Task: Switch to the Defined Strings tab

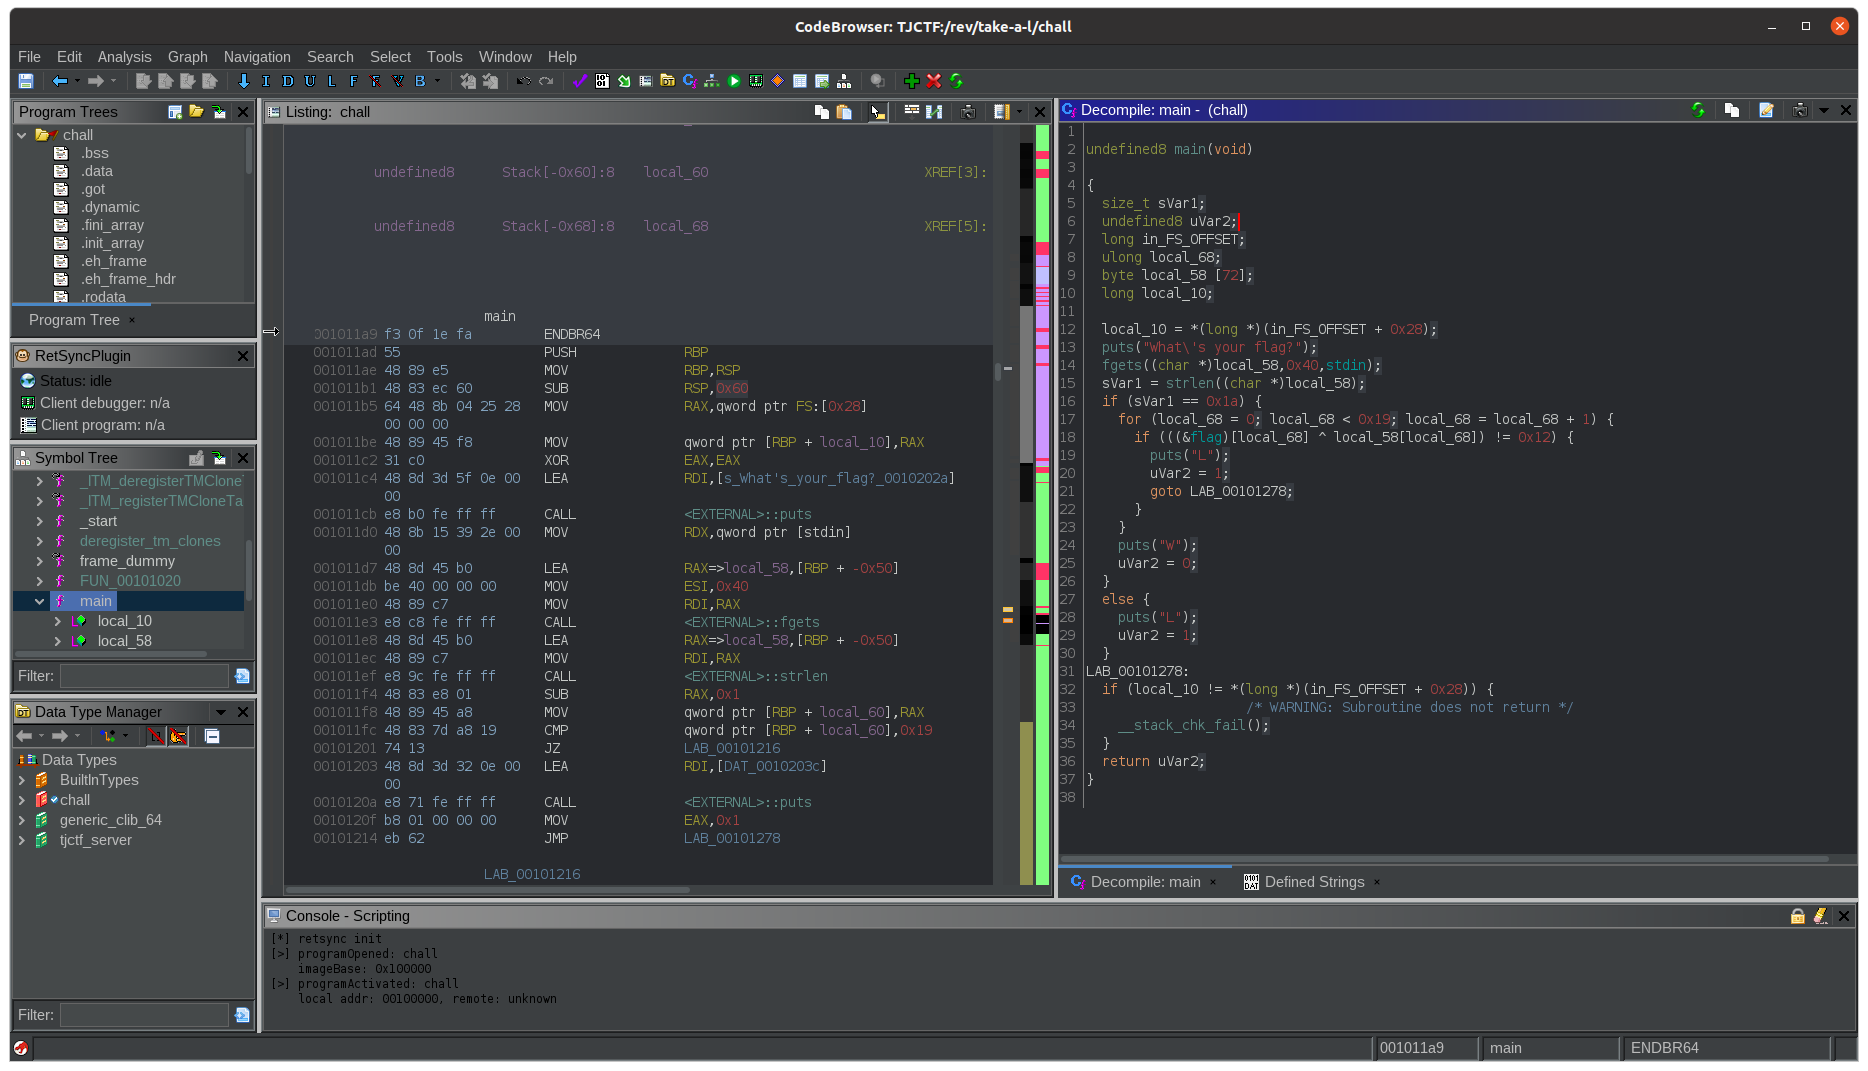Action: point(1313,882)
